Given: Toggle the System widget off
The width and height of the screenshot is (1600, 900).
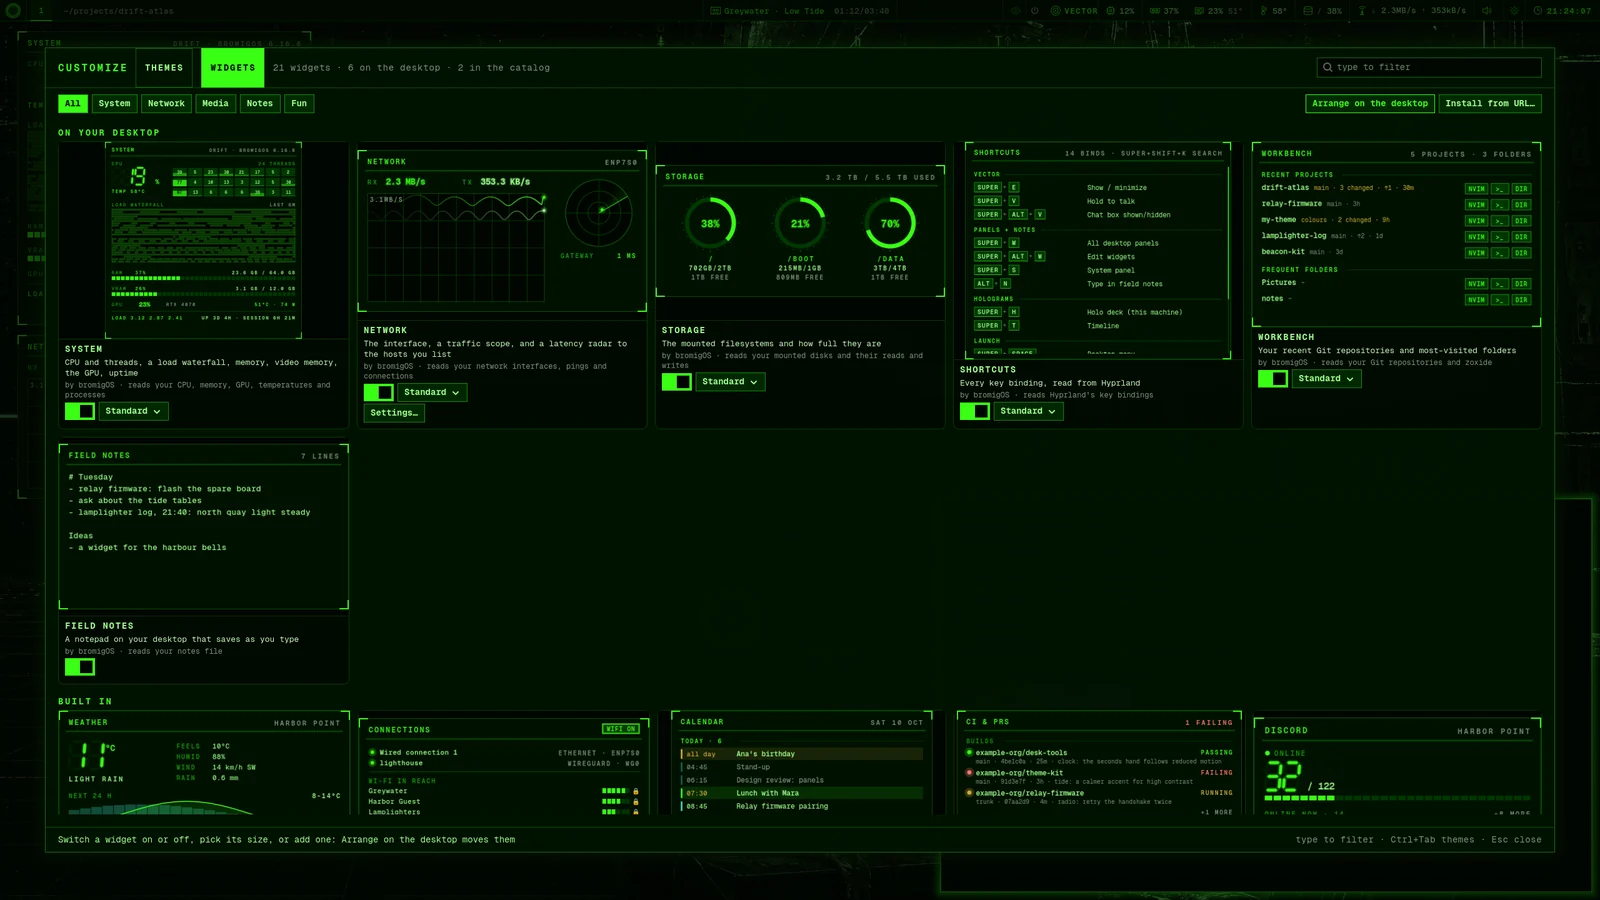Looking at the screenshot, I should 80,411.
